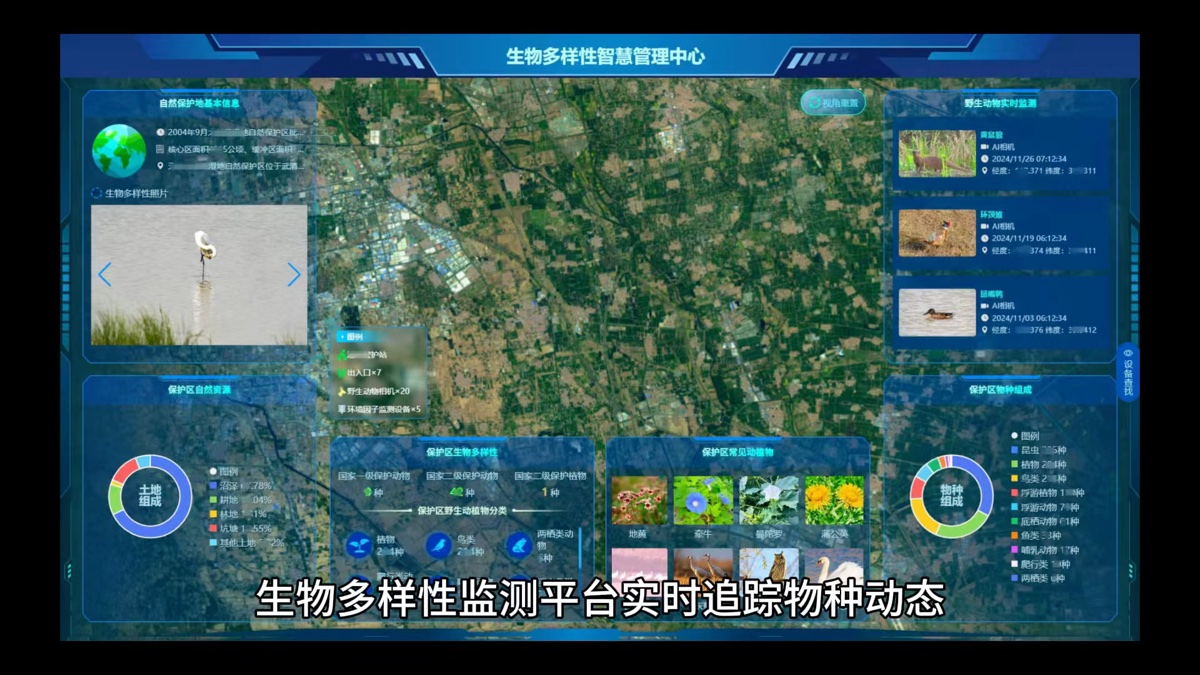This screenshot has width=1200, height=675.
Task: Click the eye icon on 设备查找 tab
Action: 1128,353
